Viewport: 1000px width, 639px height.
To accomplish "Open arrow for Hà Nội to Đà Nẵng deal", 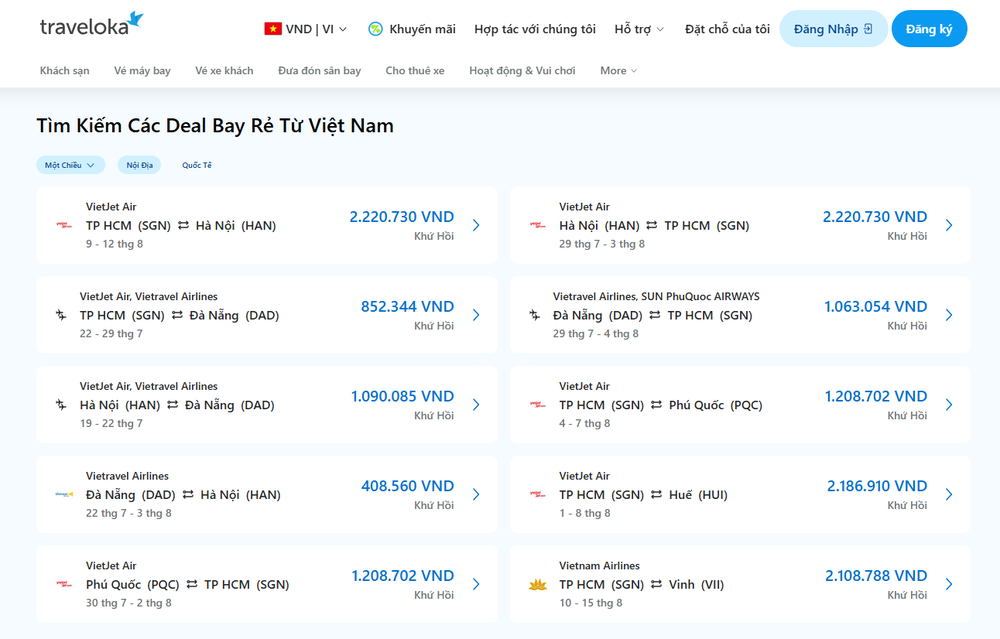I will 476,405.
